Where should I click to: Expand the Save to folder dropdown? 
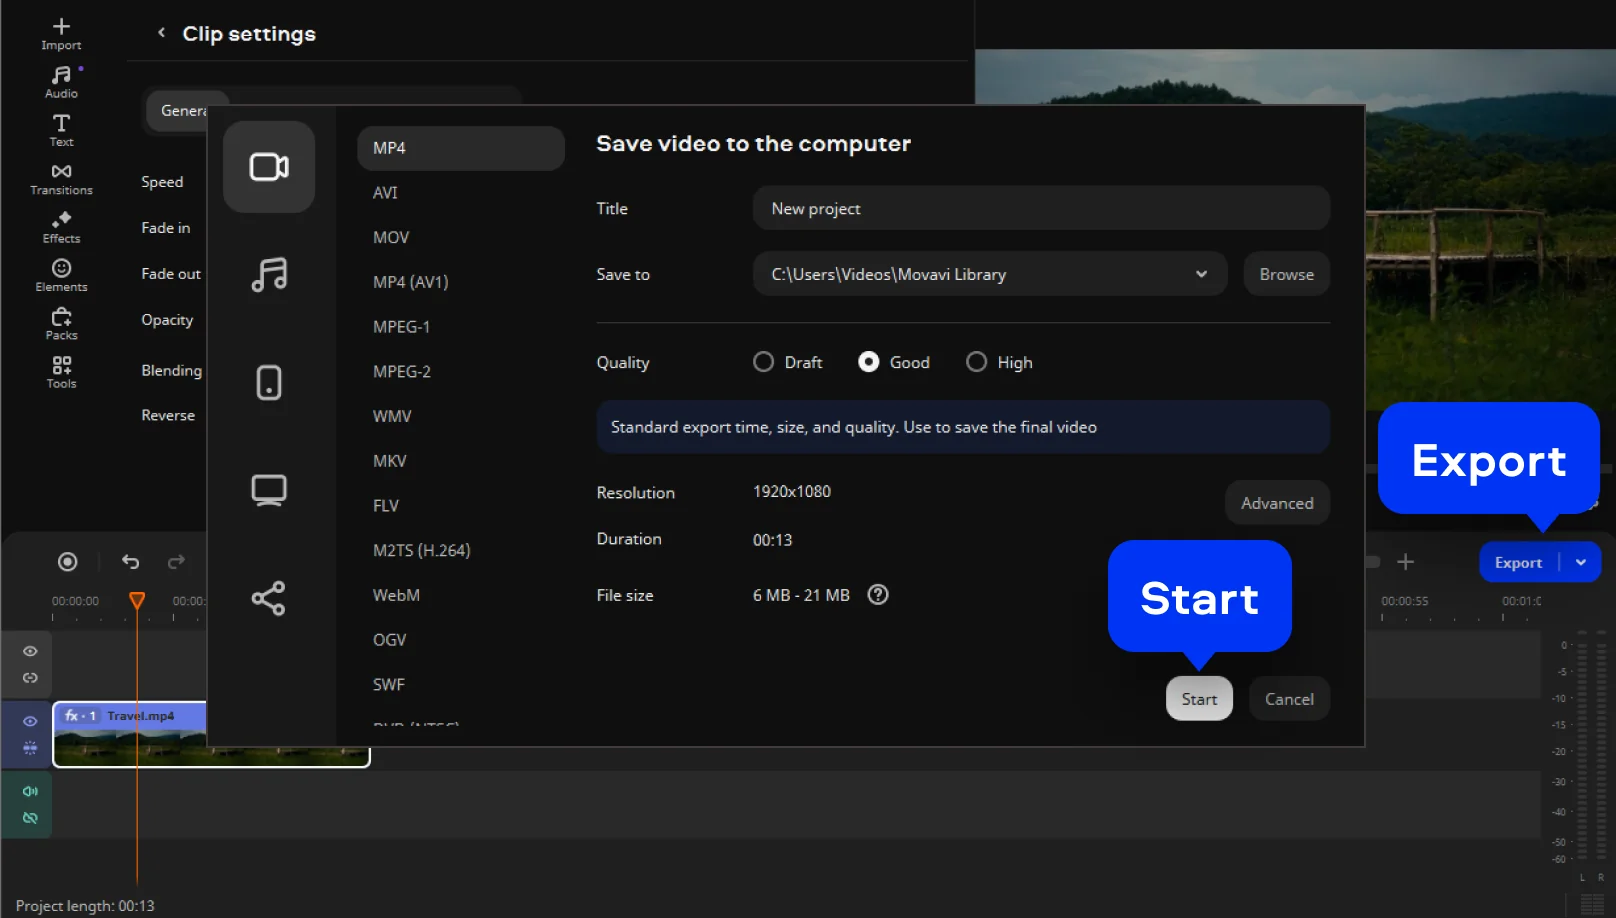point(1201,274)
